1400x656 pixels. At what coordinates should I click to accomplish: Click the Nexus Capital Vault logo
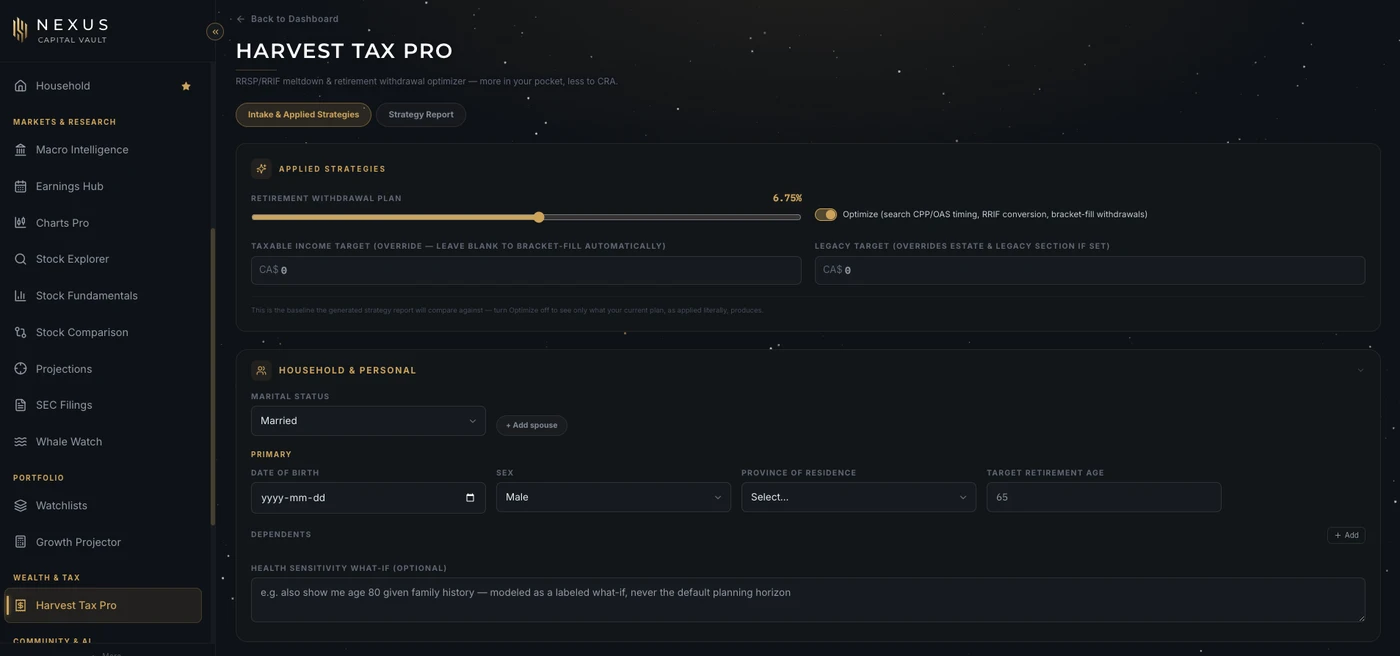point(60,30)
